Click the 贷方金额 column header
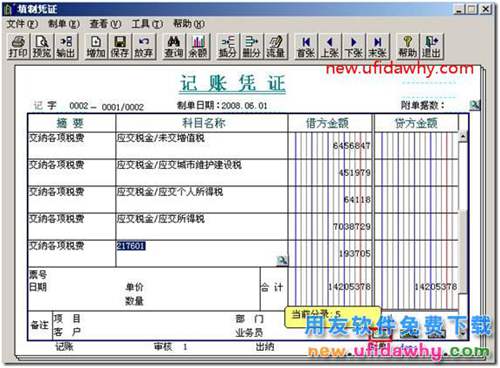This screenshot has width=500, height=368. point(416,123)
